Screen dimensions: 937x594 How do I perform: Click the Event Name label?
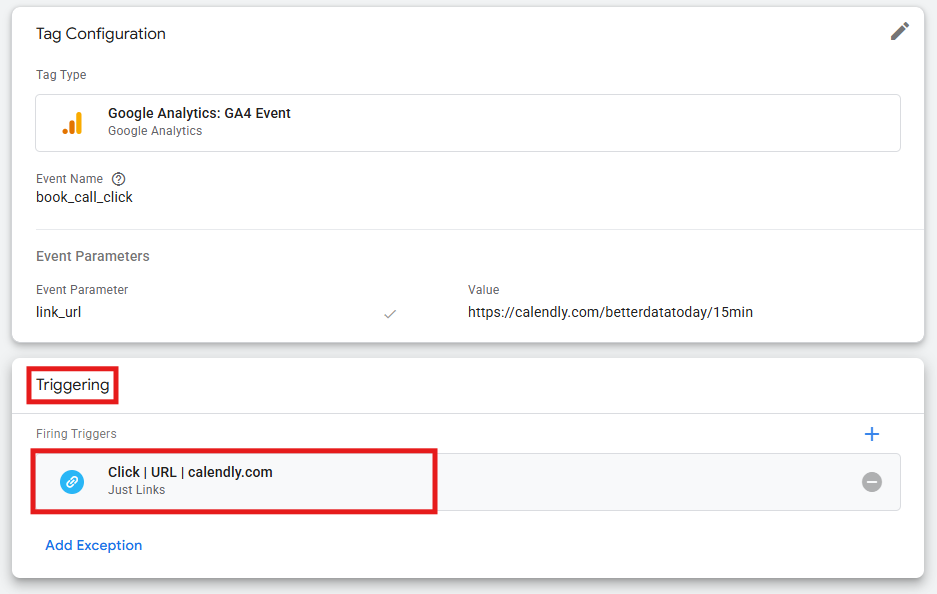(69, 179)
